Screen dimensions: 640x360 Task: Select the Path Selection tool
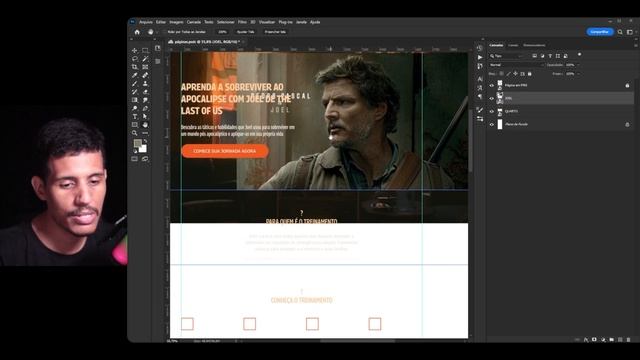[x=145, y=117]
